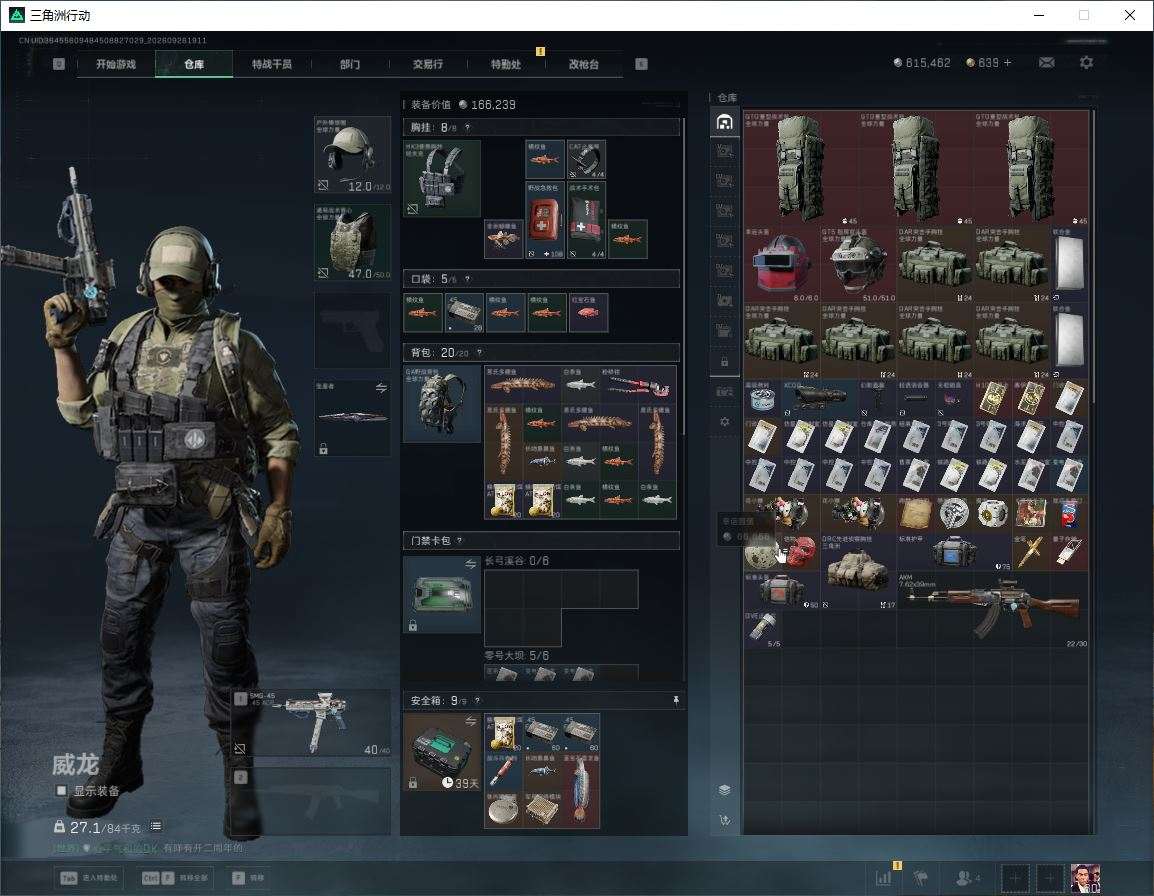
Task: Click the sort icon at warehouse sidebar bottom
Action: click(x=724, y=819)
